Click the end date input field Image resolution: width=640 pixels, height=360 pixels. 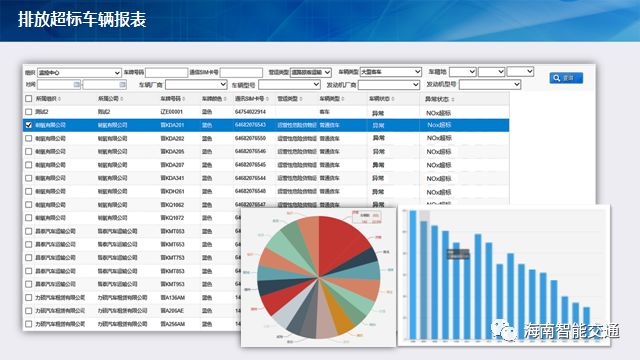(104, 84)
